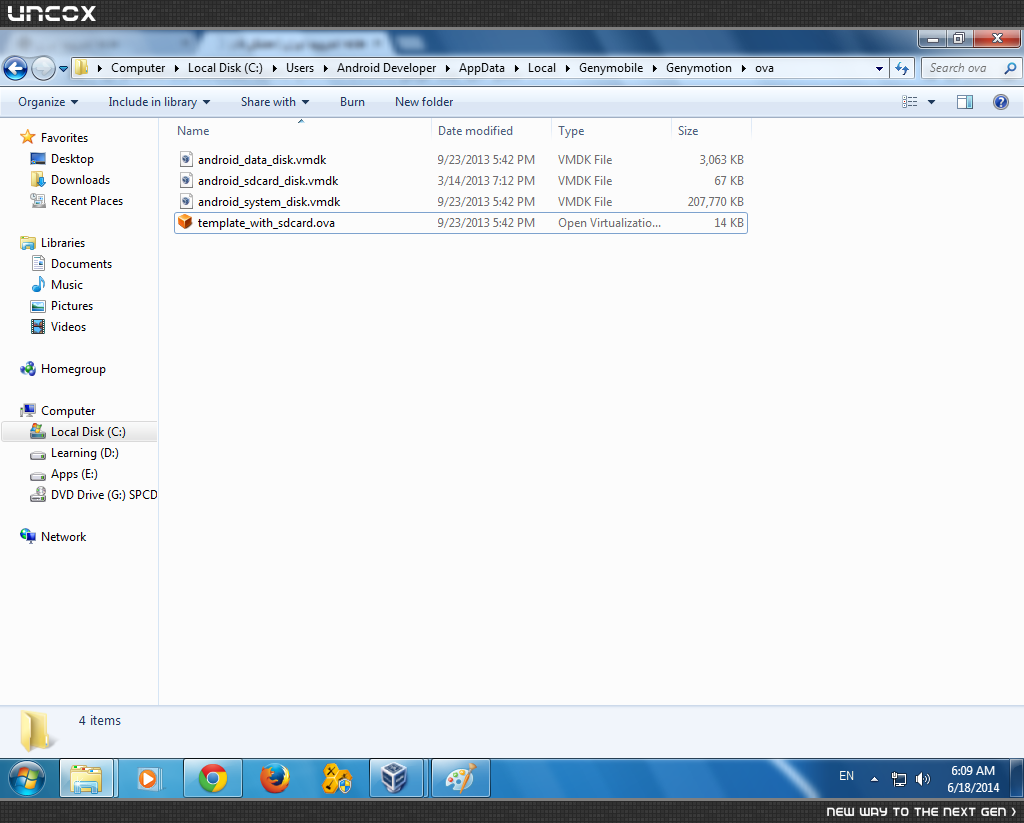Open Paint from the taskbar
This screenshot has height=823, width=1024.
coord(461,779)
